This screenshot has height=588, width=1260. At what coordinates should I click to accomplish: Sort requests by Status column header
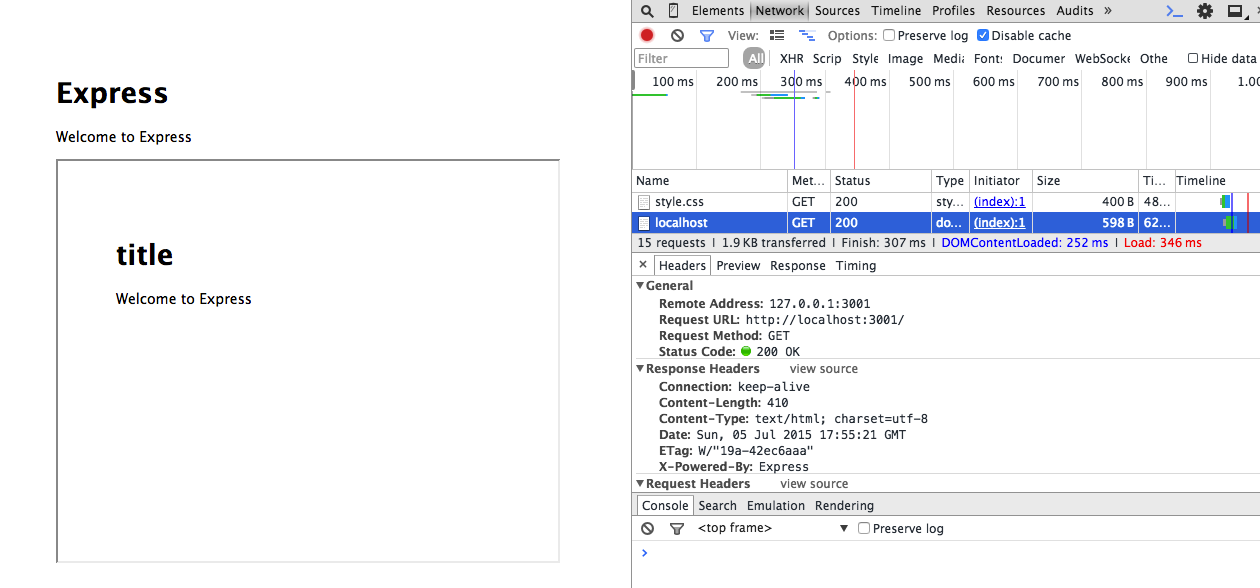881,181
